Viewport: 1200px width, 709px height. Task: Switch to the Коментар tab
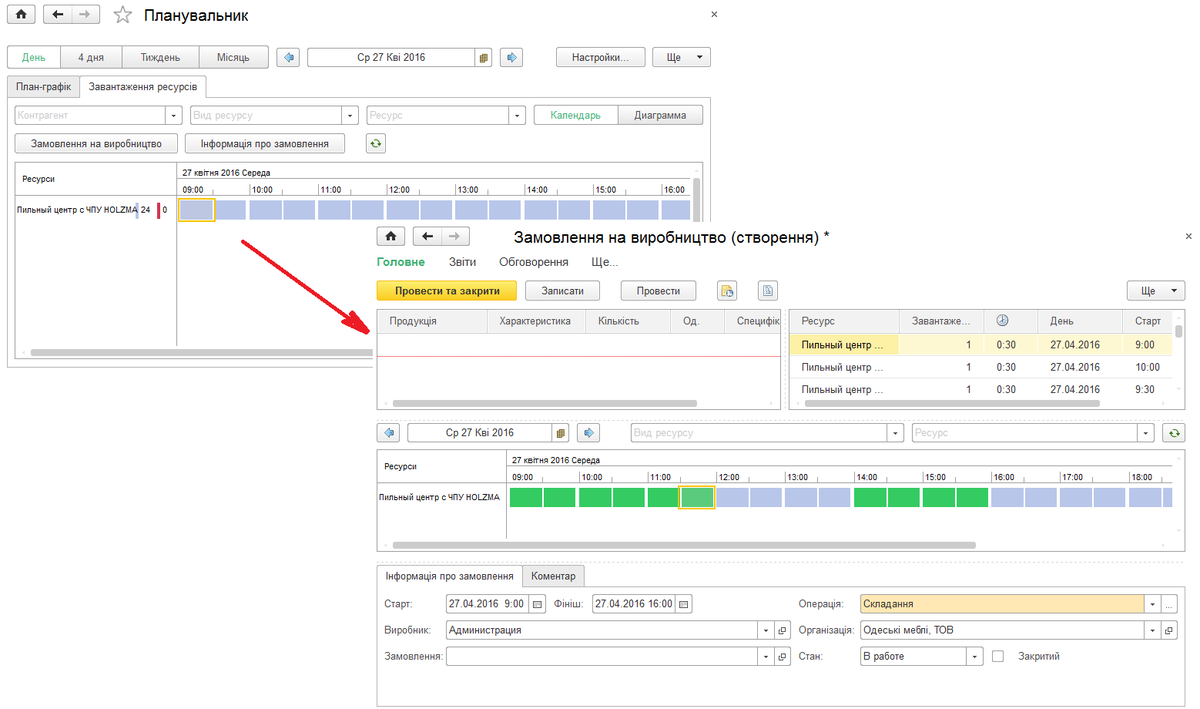point(553,576)
